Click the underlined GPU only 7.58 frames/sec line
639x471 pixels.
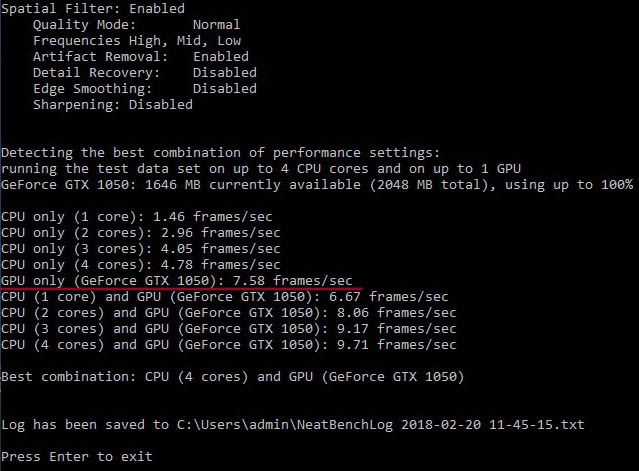(177, 281)
